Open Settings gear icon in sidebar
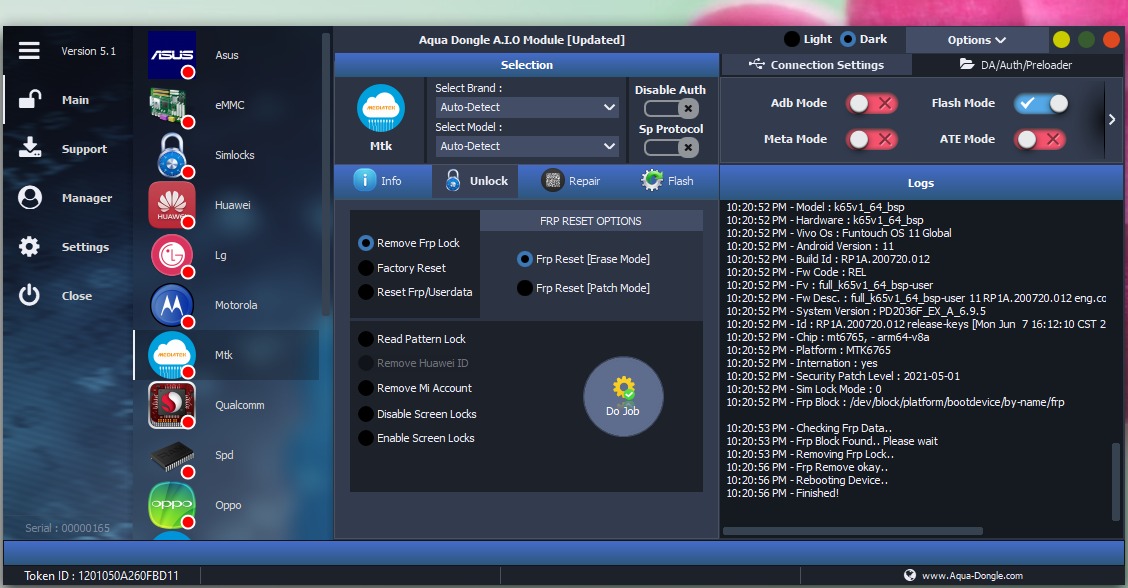 [29, 247]
